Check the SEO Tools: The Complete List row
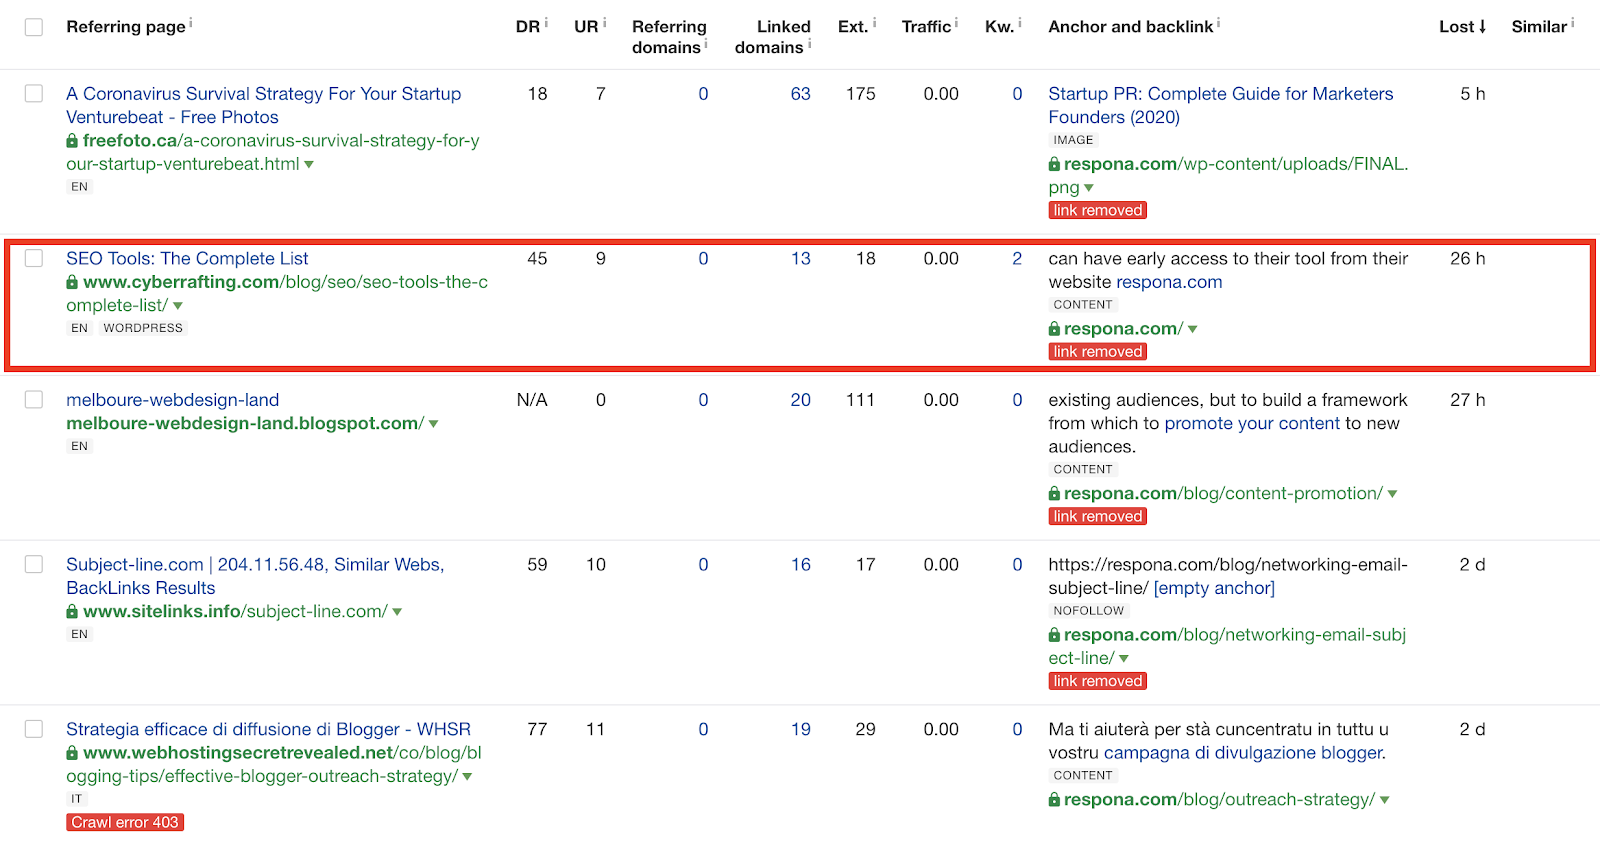1600x843 pixels. pos(34,258)
